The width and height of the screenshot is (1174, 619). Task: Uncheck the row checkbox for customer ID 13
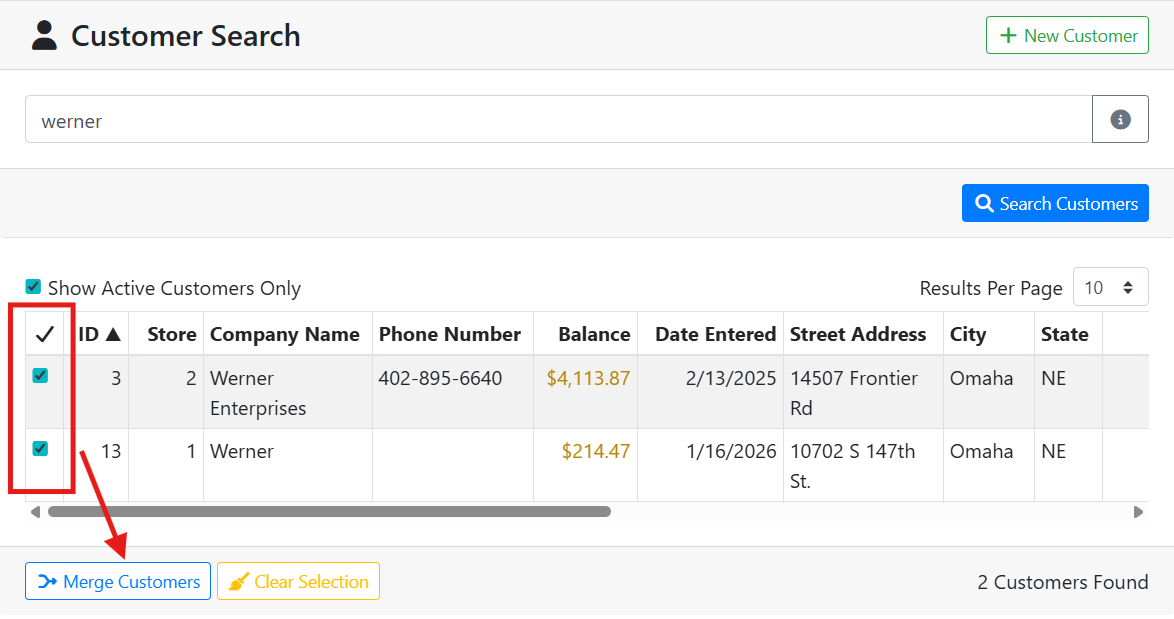40,449
